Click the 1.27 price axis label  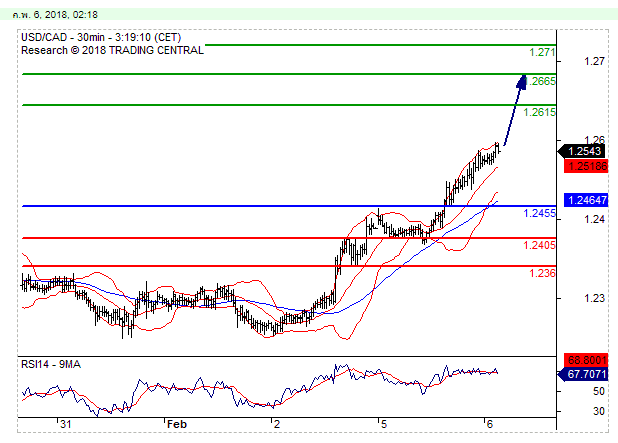point(594,61)
